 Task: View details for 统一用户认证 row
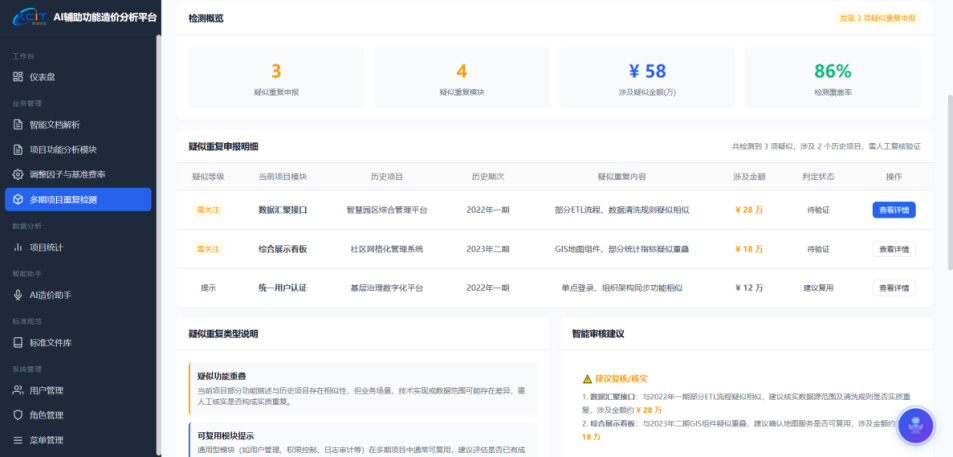click(x=894, y=287)
